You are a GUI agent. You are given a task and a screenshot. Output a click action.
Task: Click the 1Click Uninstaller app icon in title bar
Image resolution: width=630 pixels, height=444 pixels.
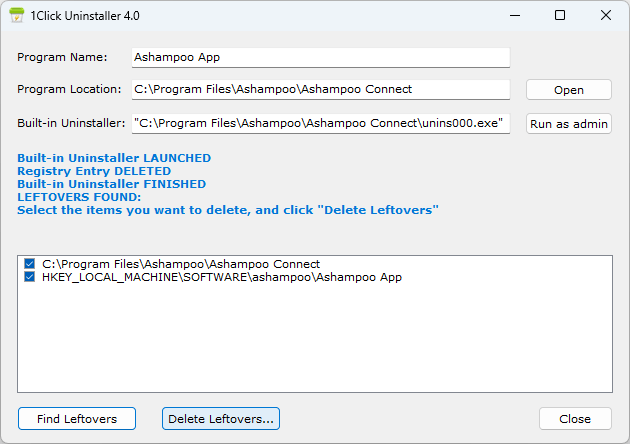[x=16, y=15]
